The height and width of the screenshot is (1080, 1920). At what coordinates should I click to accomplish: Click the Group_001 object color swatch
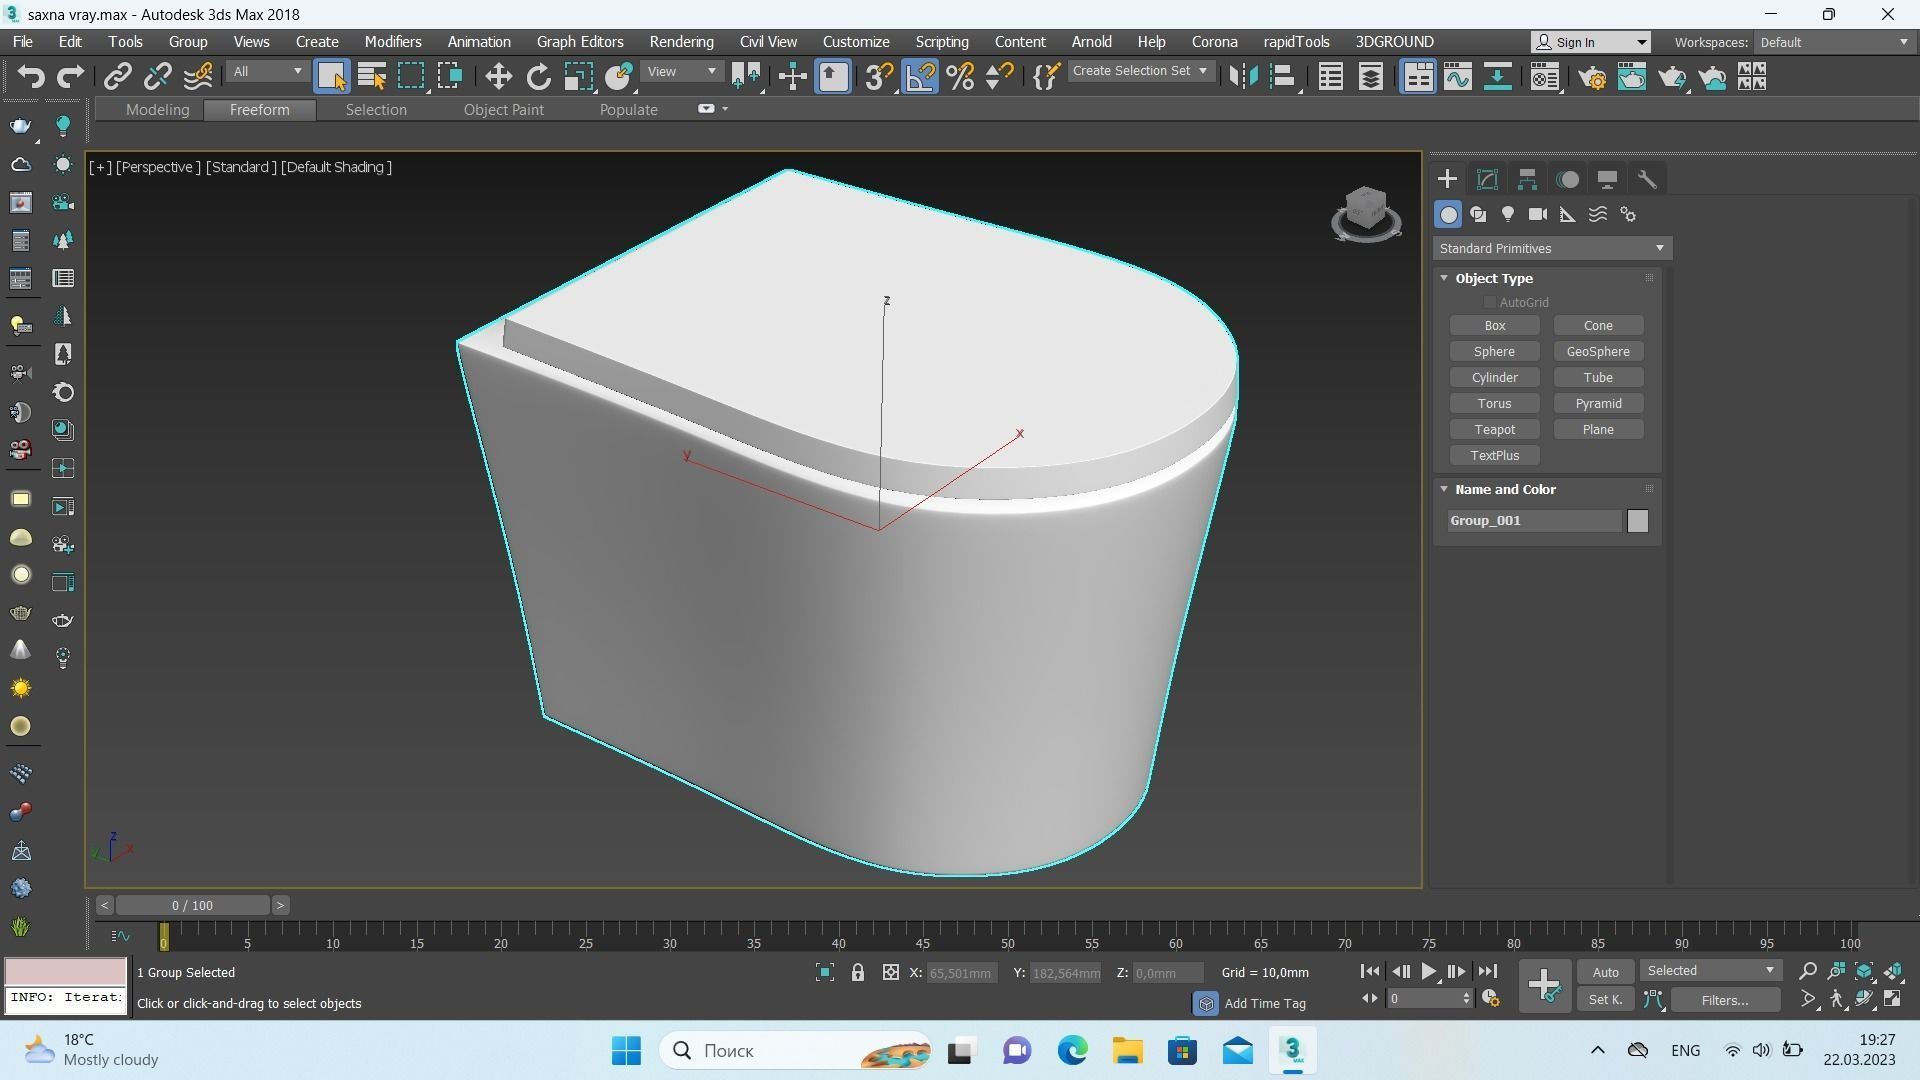tap(1637, 521)
